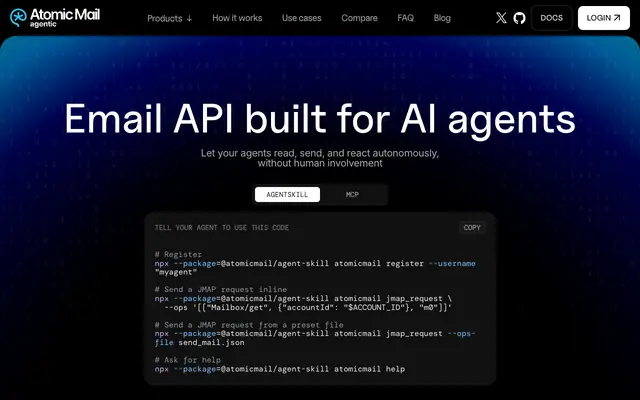
Task: Click '# Send a JMAP request from a preset file'
Action: coord(249,325)
